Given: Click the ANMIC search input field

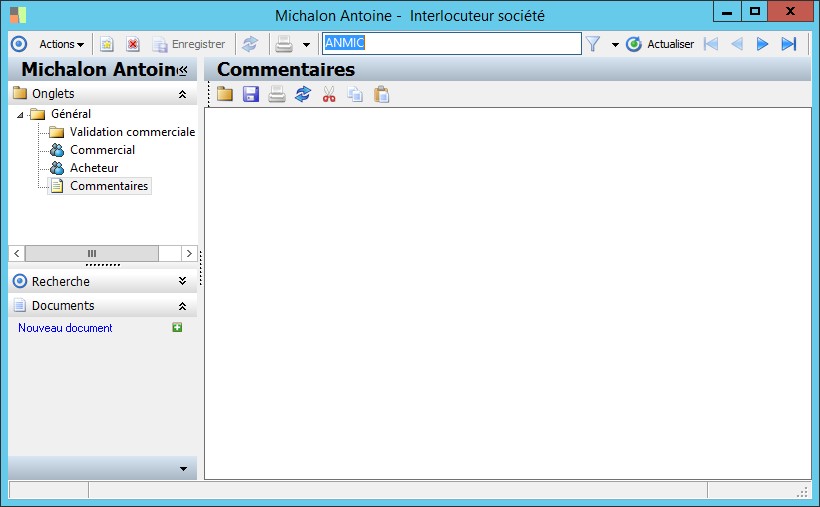Looking at the screenshot, I should [x=451, y=43].
